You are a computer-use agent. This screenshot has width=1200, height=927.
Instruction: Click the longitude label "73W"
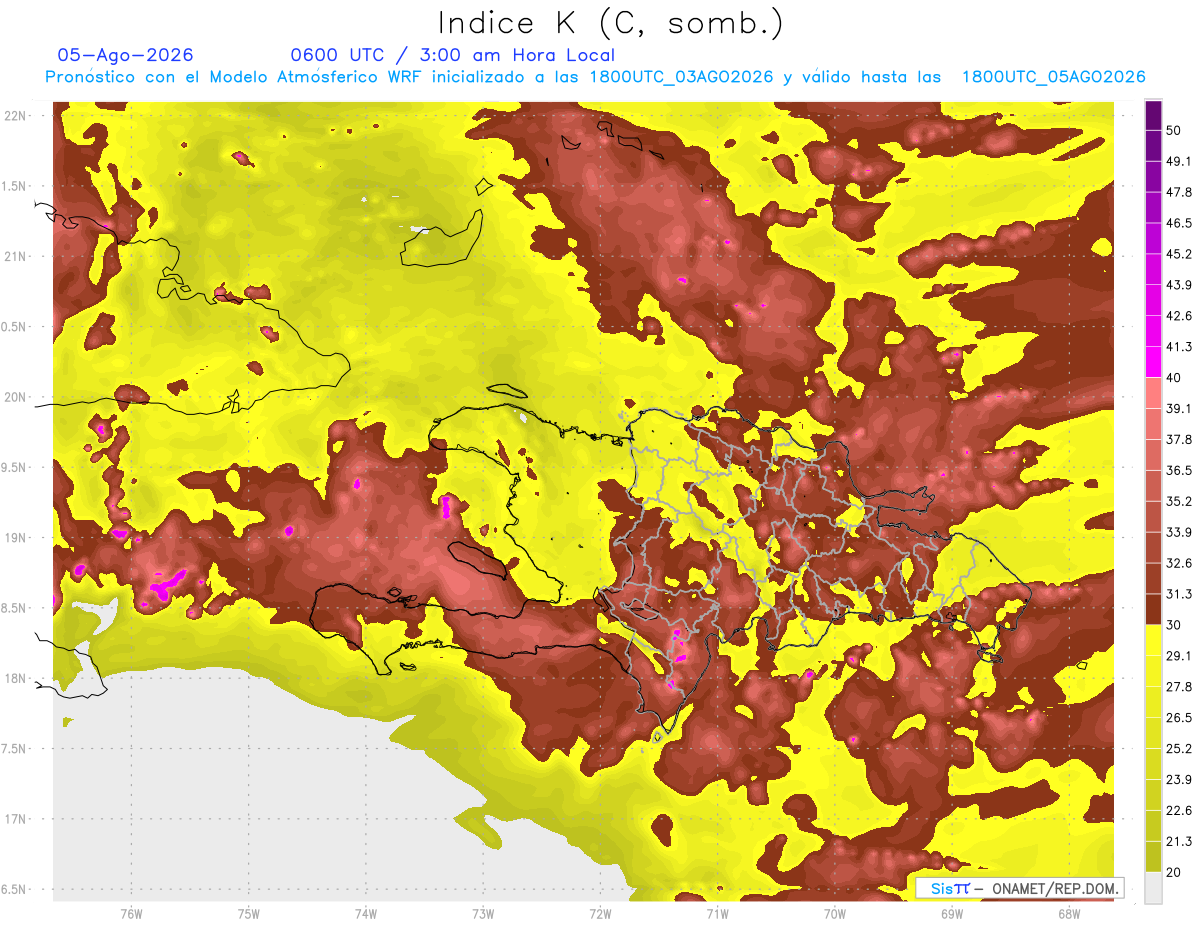tap(482, 914)
